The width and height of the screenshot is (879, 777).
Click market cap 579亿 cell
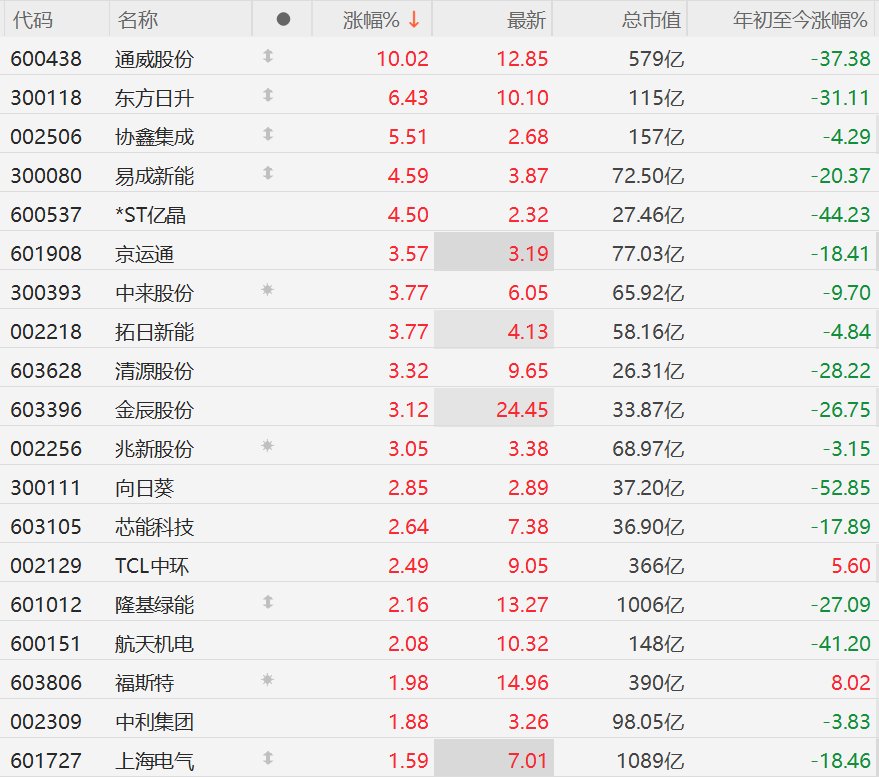(x=656, y=59)
